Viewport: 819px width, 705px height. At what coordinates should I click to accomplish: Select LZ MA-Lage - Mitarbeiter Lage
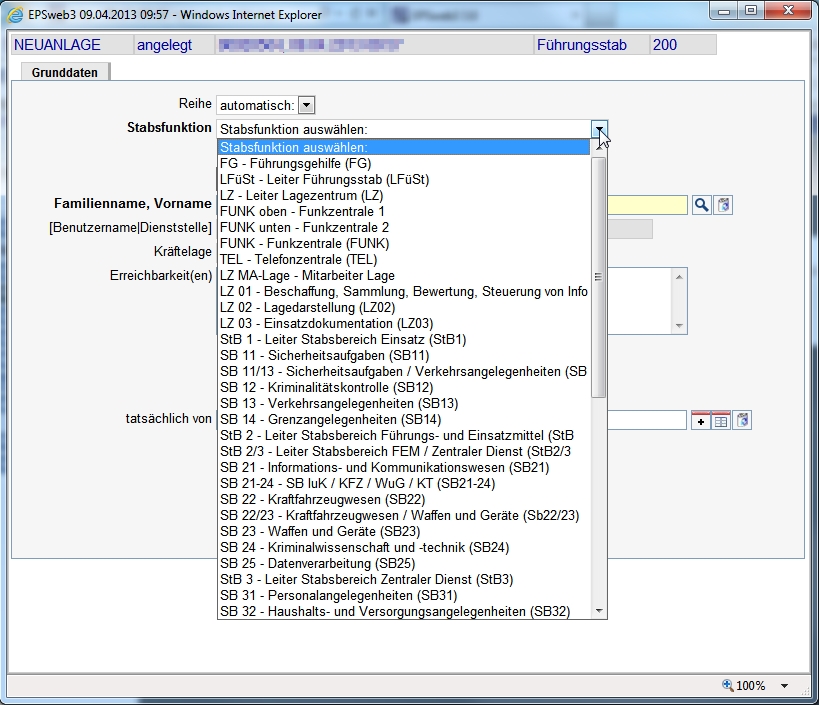[x=403, y=276]
